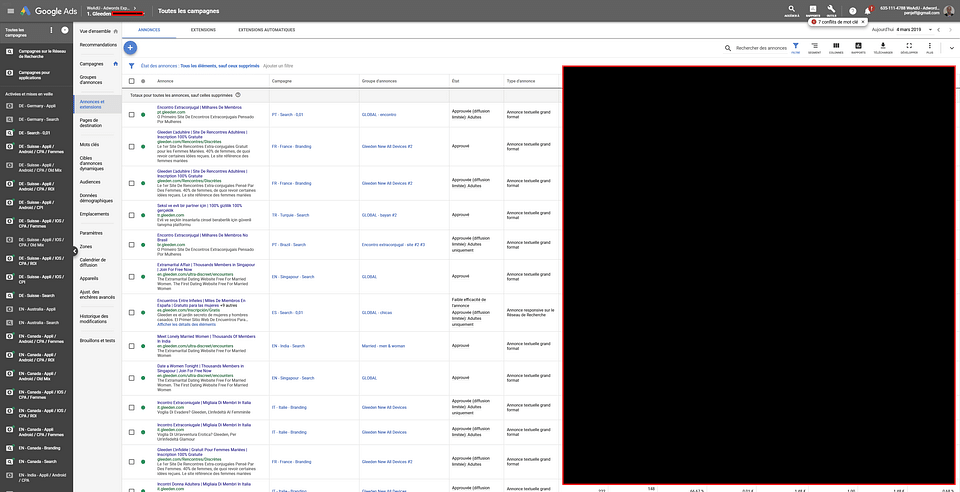Open the PT - Search - 0,01 campaign link
The image size is (960, 492).
pyautogui.click(x=287, y=114)
